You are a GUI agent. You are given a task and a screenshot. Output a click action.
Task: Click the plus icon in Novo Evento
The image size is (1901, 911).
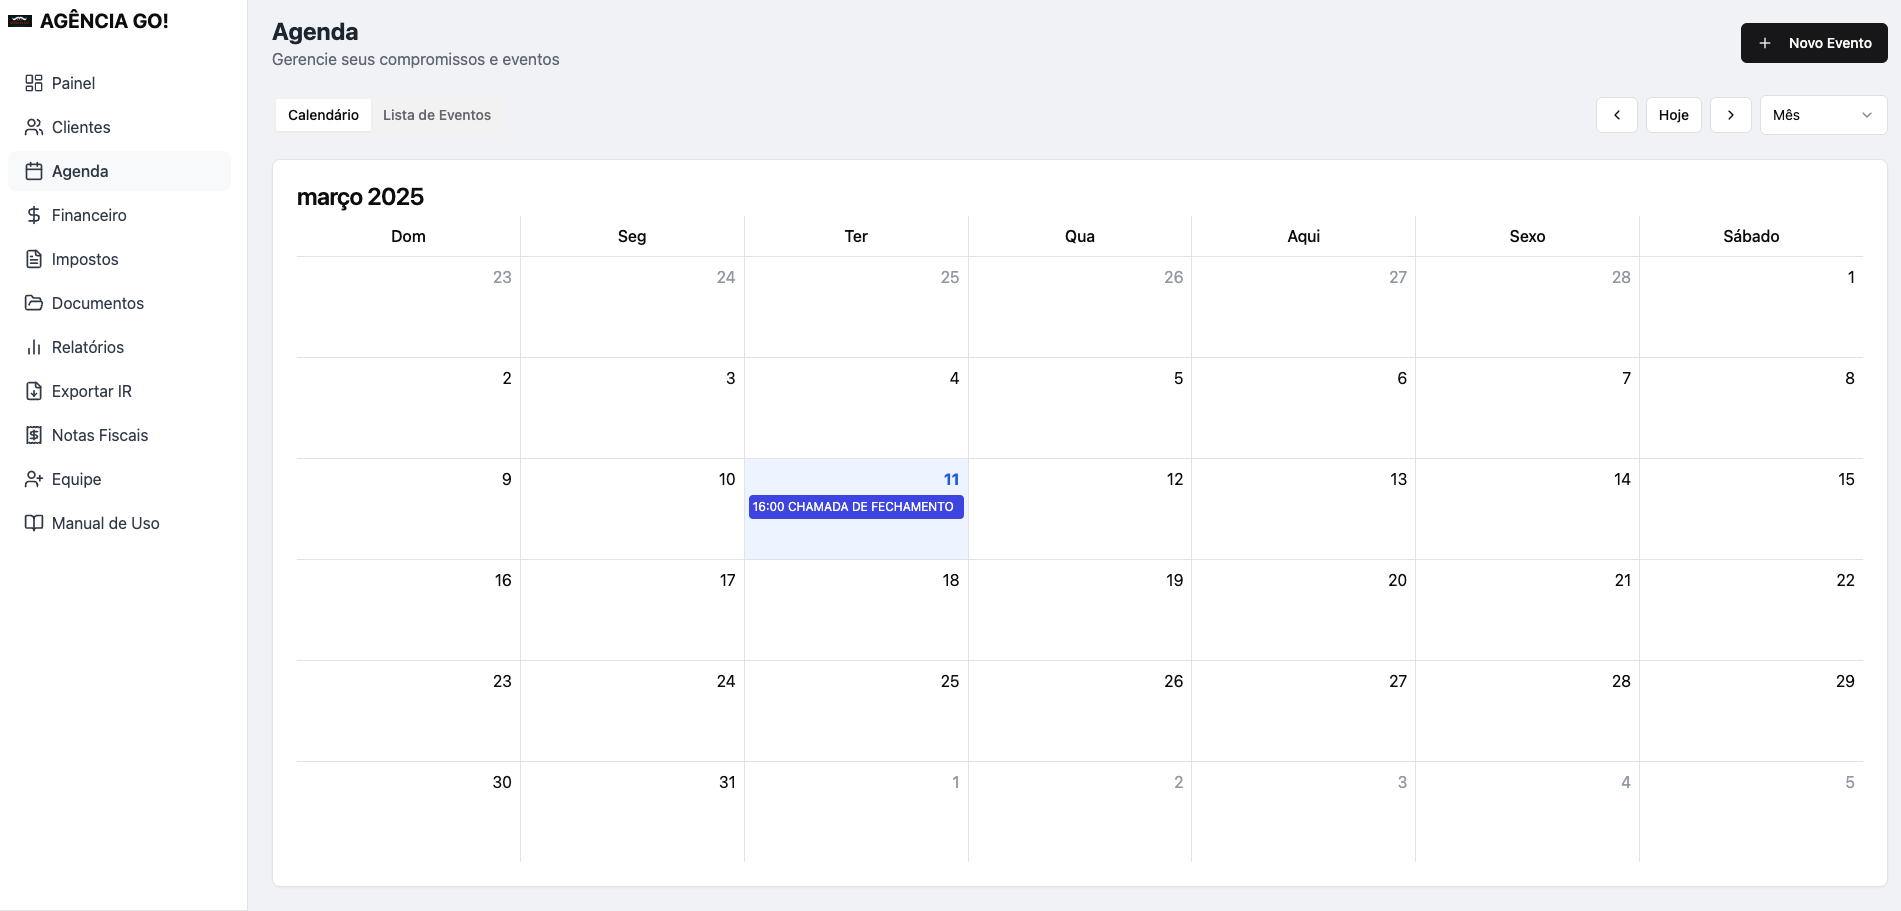[x=1765, y=43]
